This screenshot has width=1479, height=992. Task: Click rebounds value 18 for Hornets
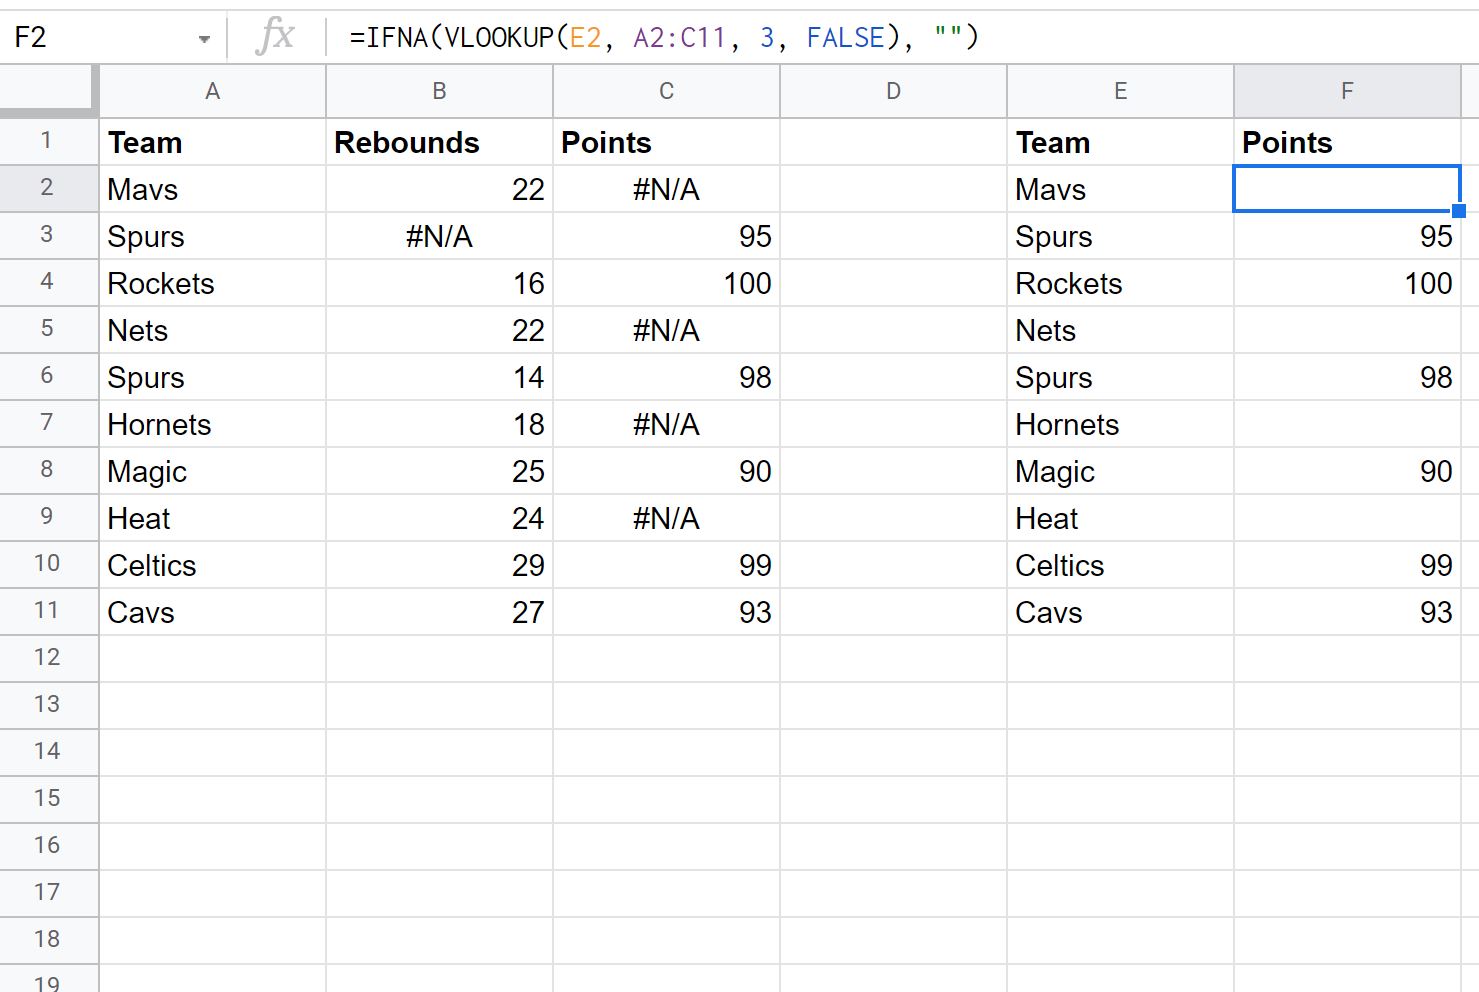529,425
